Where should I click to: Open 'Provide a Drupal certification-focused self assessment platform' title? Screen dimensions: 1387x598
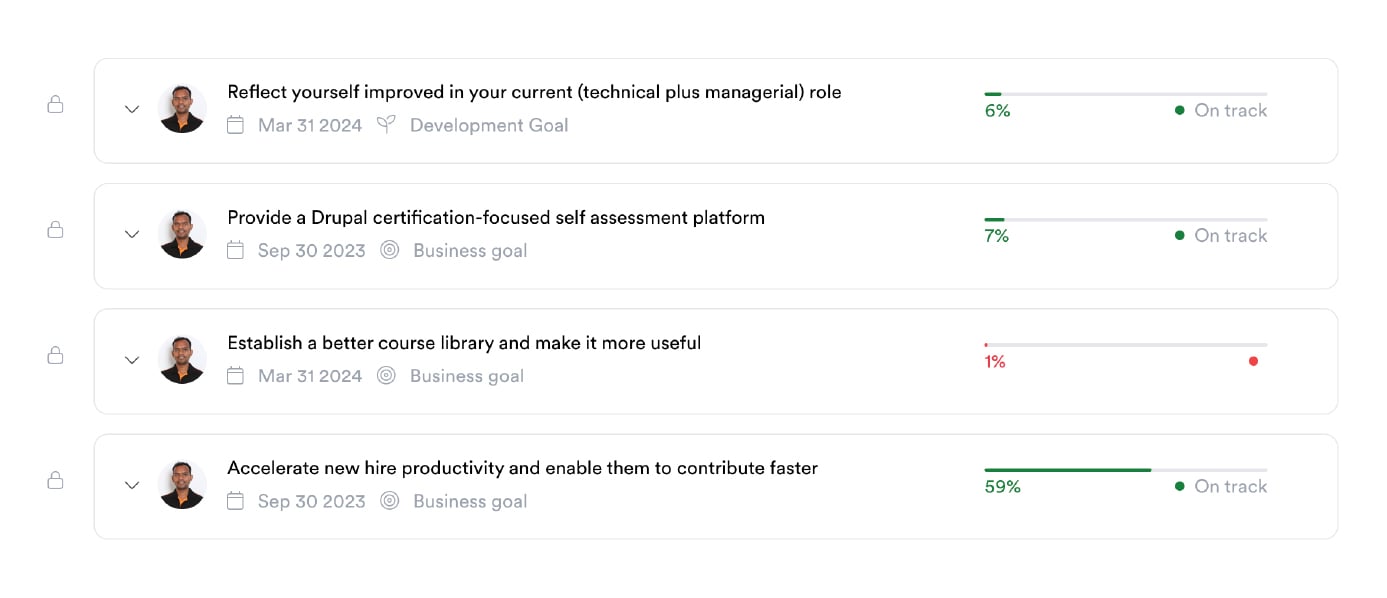pyautogui.click(x=496, y=217)
